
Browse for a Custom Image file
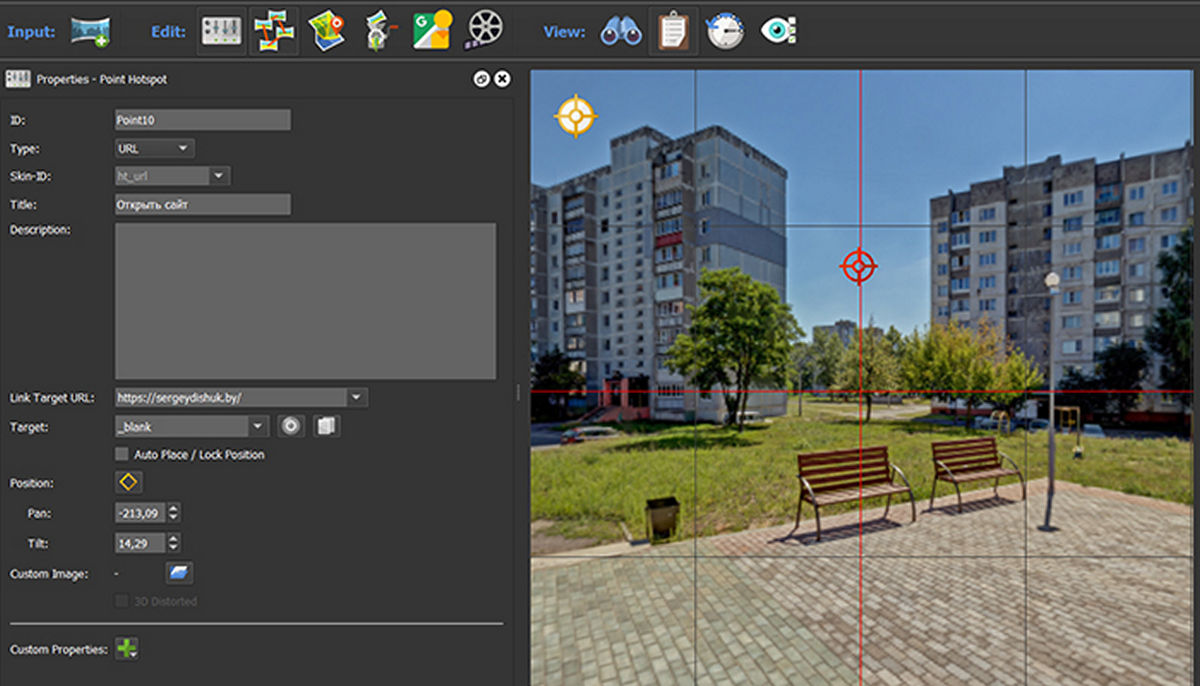(x=179, y=573)
